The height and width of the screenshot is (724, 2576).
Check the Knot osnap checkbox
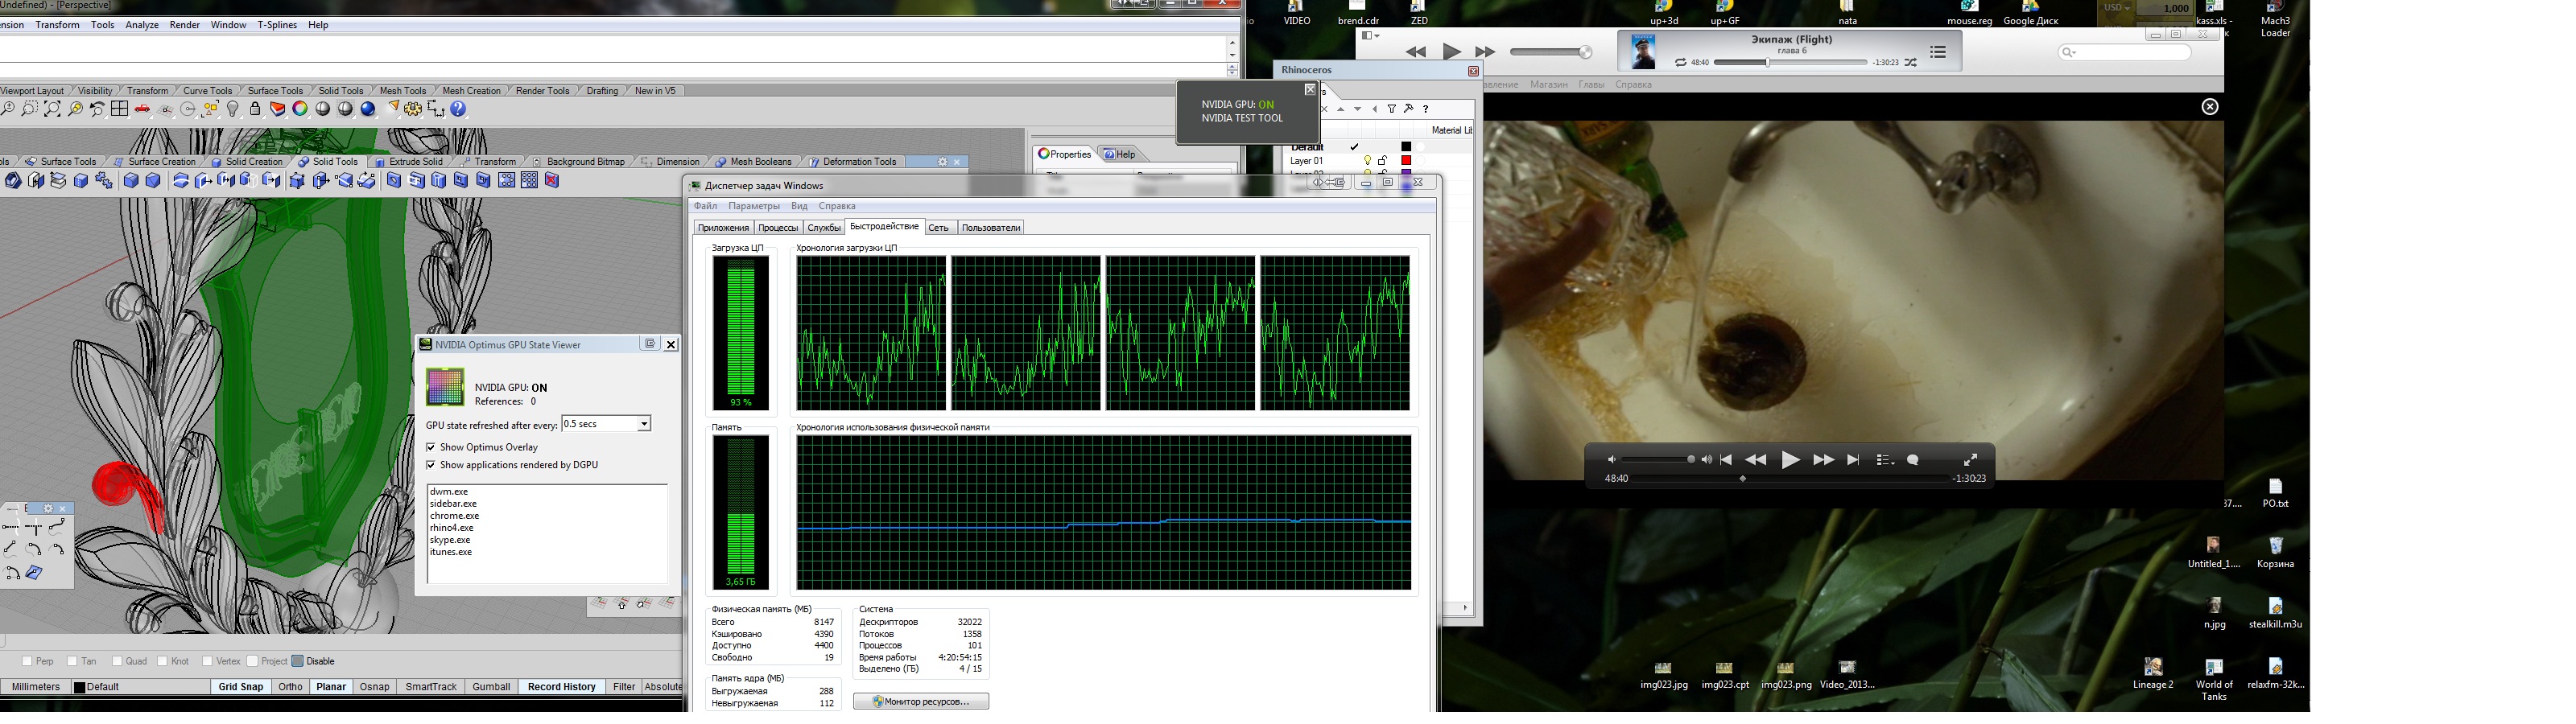pos(162,661)
